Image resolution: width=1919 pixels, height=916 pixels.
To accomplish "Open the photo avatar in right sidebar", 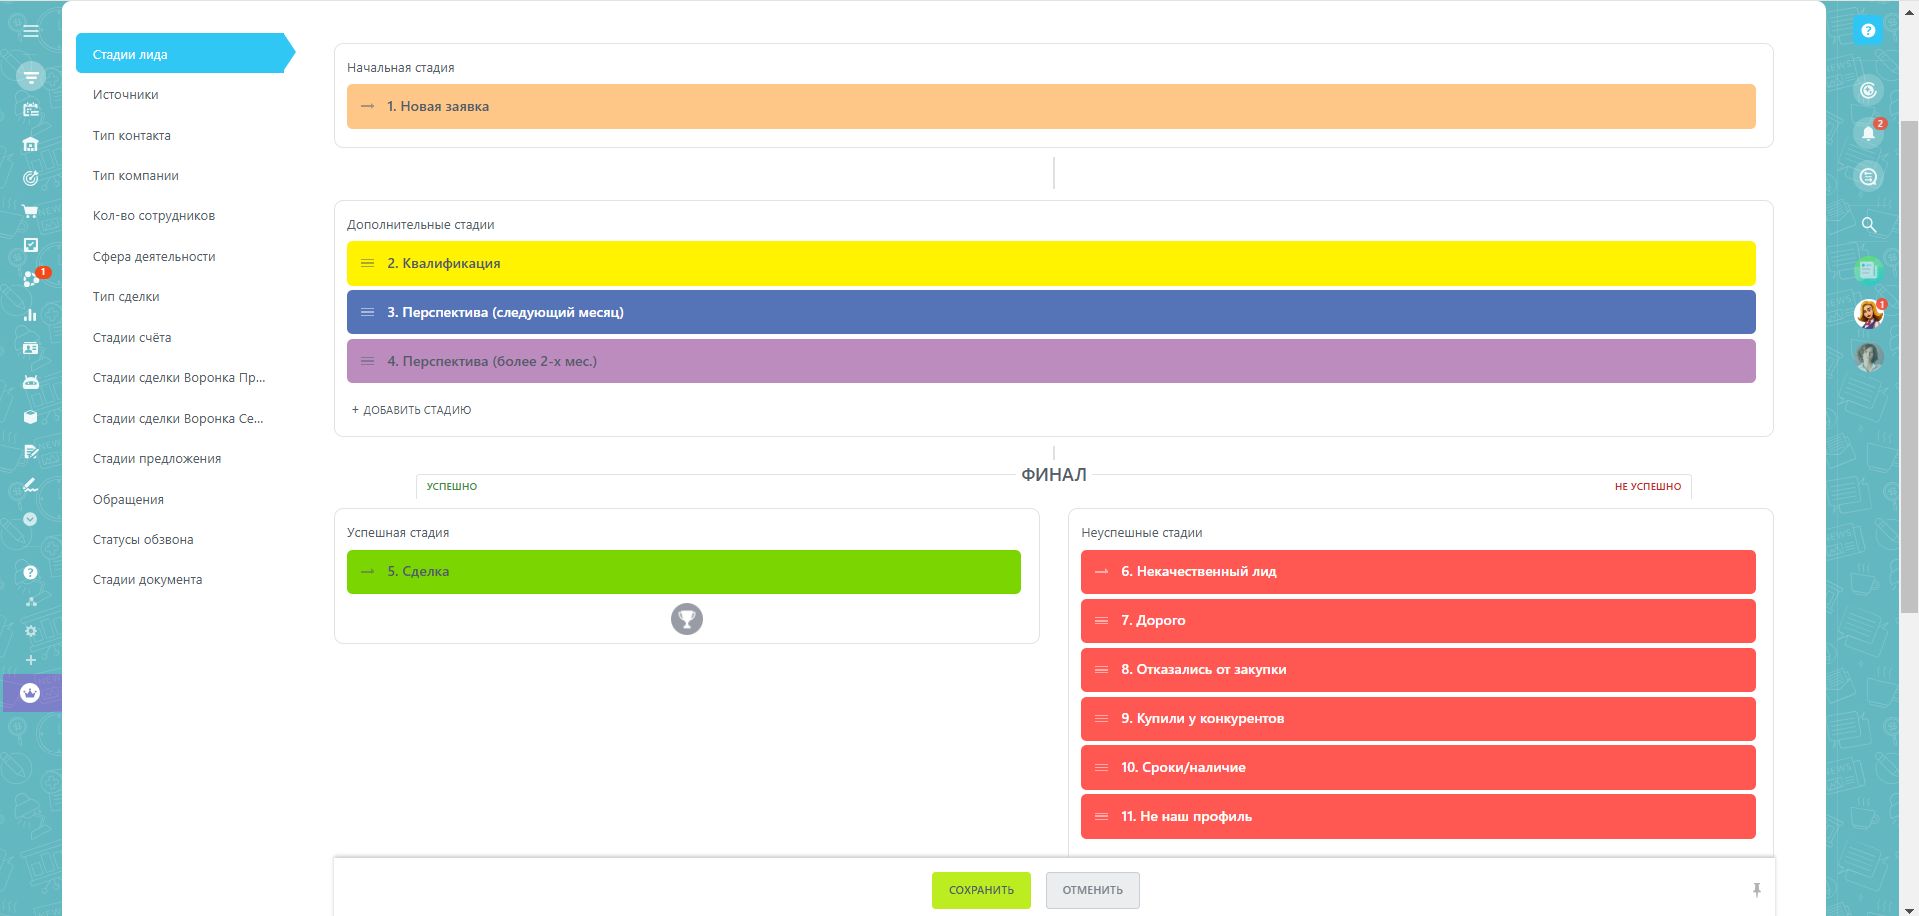I will tap(1868, 357).
